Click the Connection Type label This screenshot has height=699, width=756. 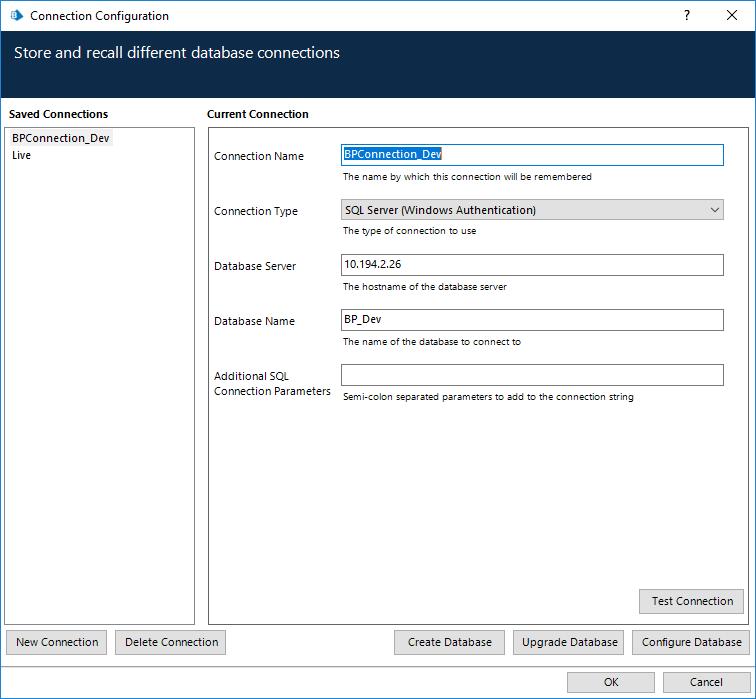pyautogui.click(x=256, y=211)
